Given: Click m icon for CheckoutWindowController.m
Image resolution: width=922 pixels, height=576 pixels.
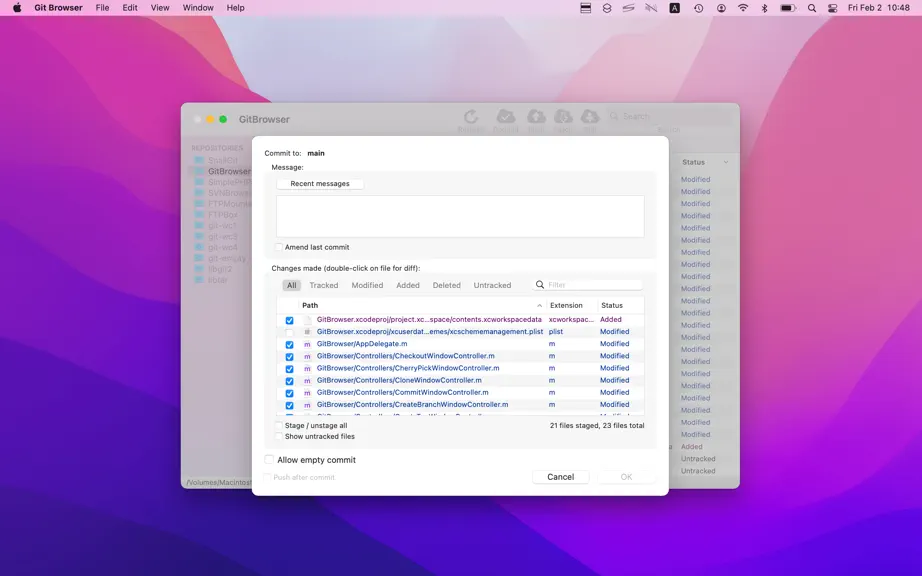Looking at the screenshot, I should point(307,356).
